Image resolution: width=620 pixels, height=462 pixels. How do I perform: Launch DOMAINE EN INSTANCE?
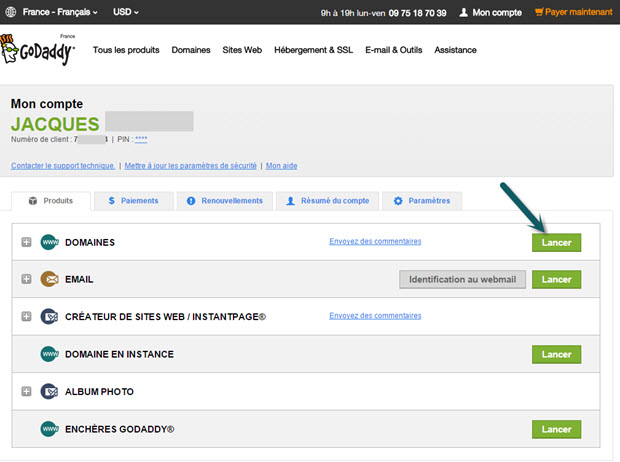556,354
